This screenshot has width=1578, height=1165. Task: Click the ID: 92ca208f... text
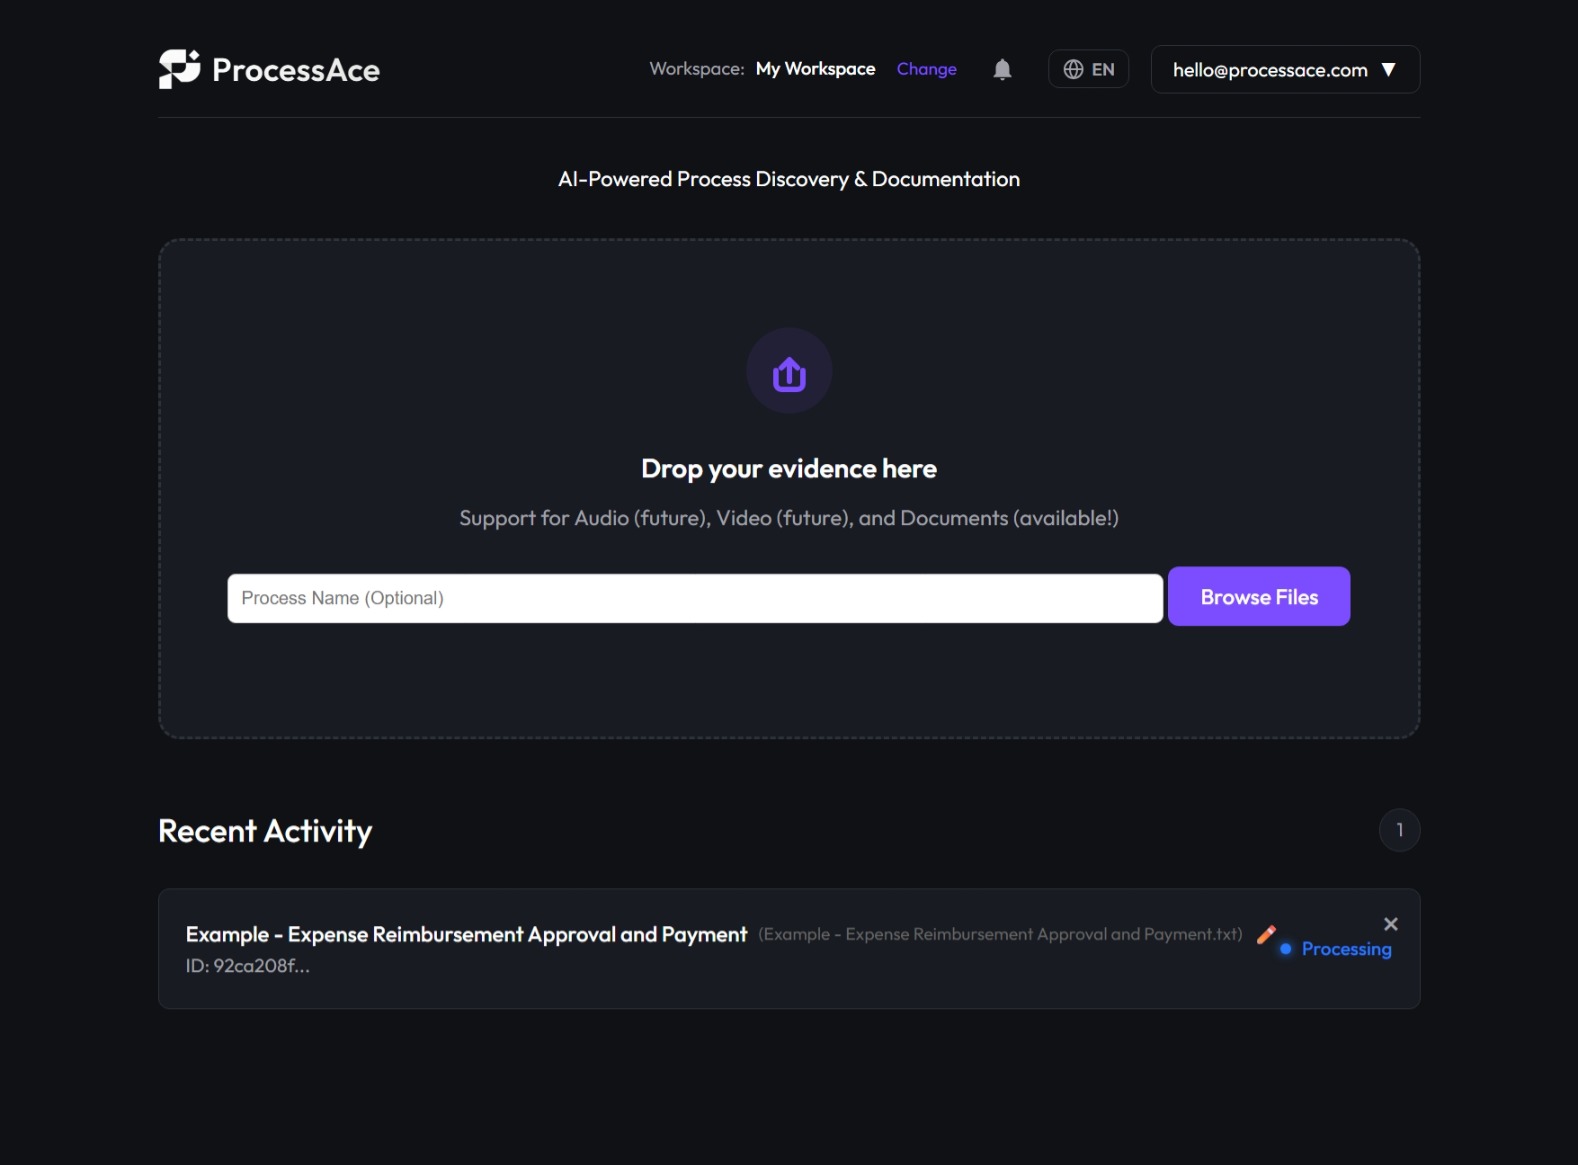[x=248, y=966]
